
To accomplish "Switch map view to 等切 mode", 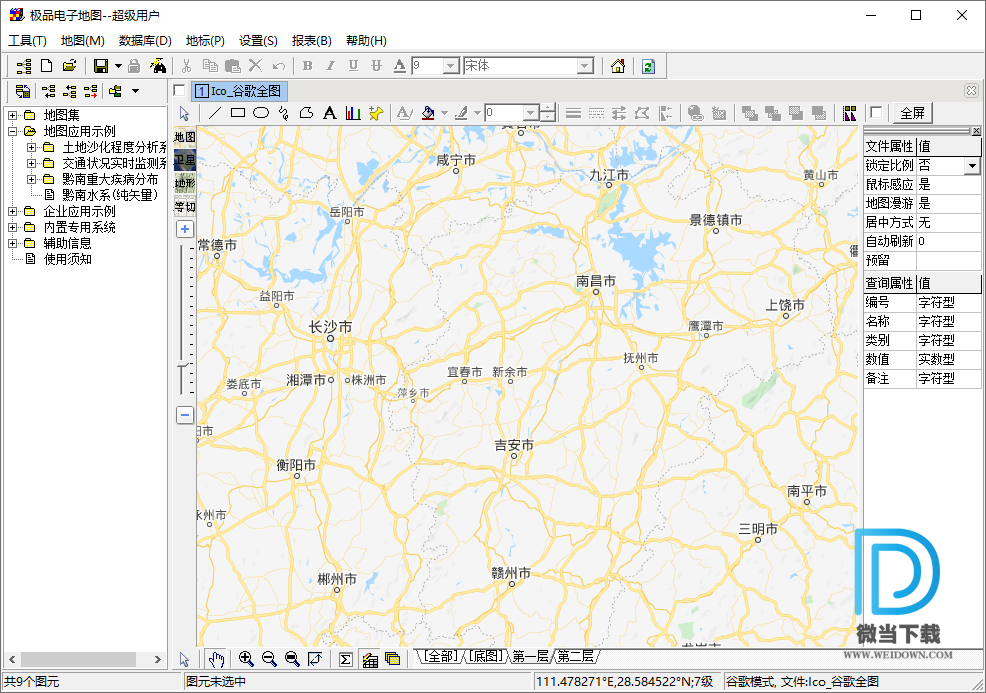I will 185,206.
